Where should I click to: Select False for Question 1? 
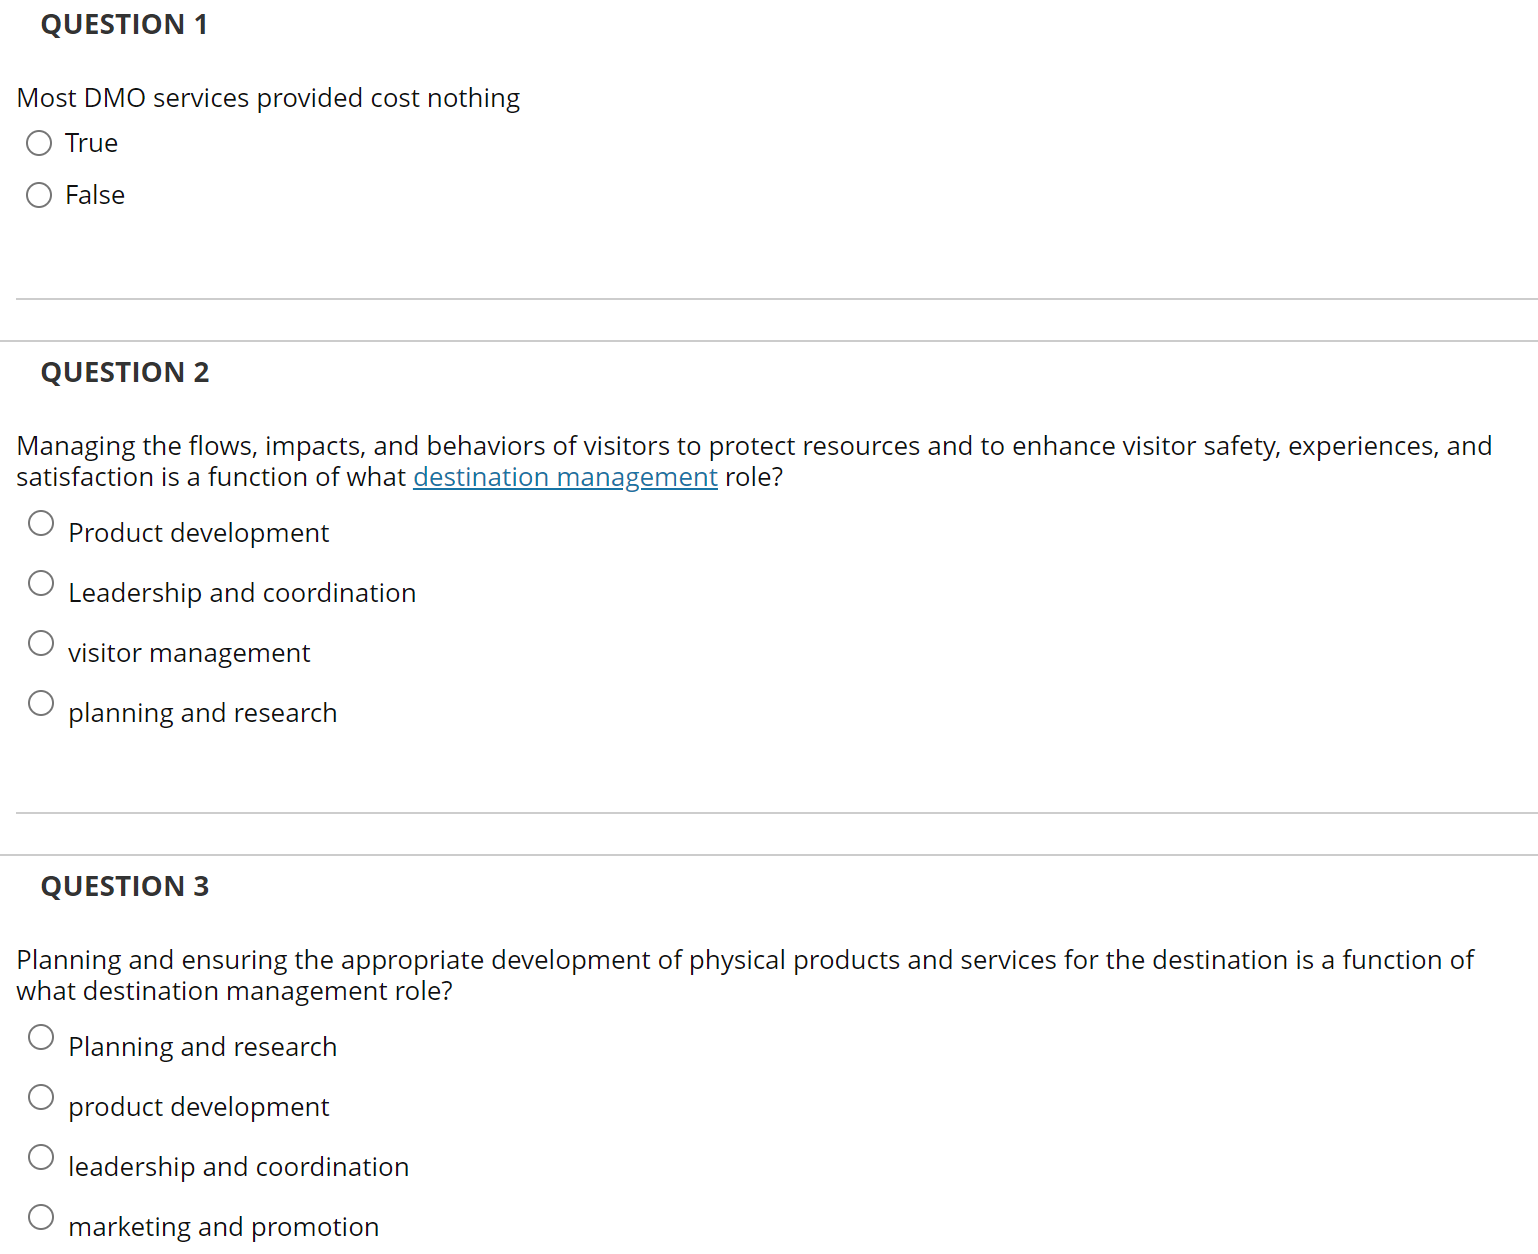pos(39,195)
